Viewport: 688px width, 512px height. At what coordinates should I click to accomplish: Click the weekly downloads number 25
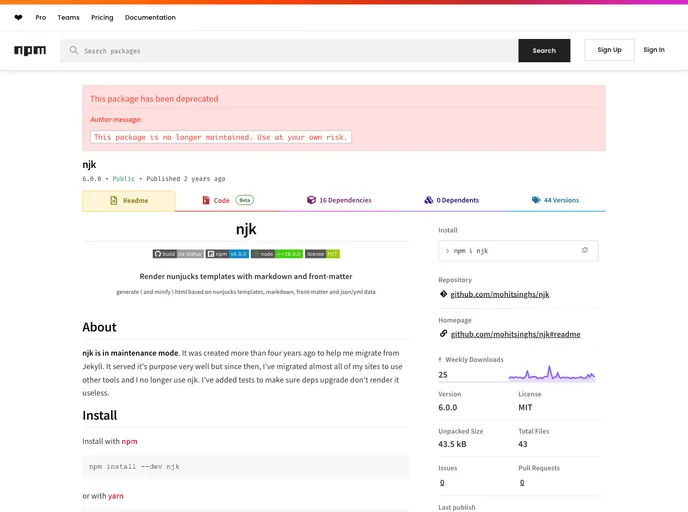point(443,375)
